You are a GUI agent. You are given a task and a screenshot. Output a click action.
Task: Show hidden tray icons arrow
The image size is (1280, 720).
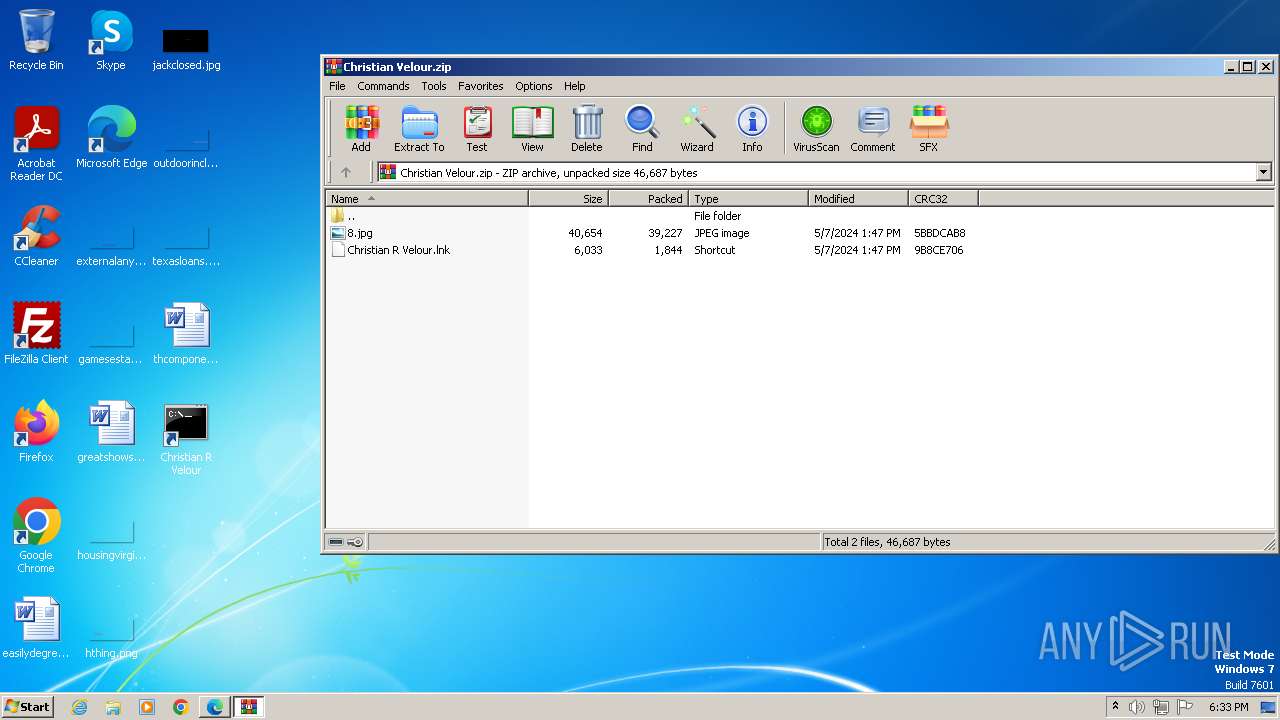(1115, 707)
